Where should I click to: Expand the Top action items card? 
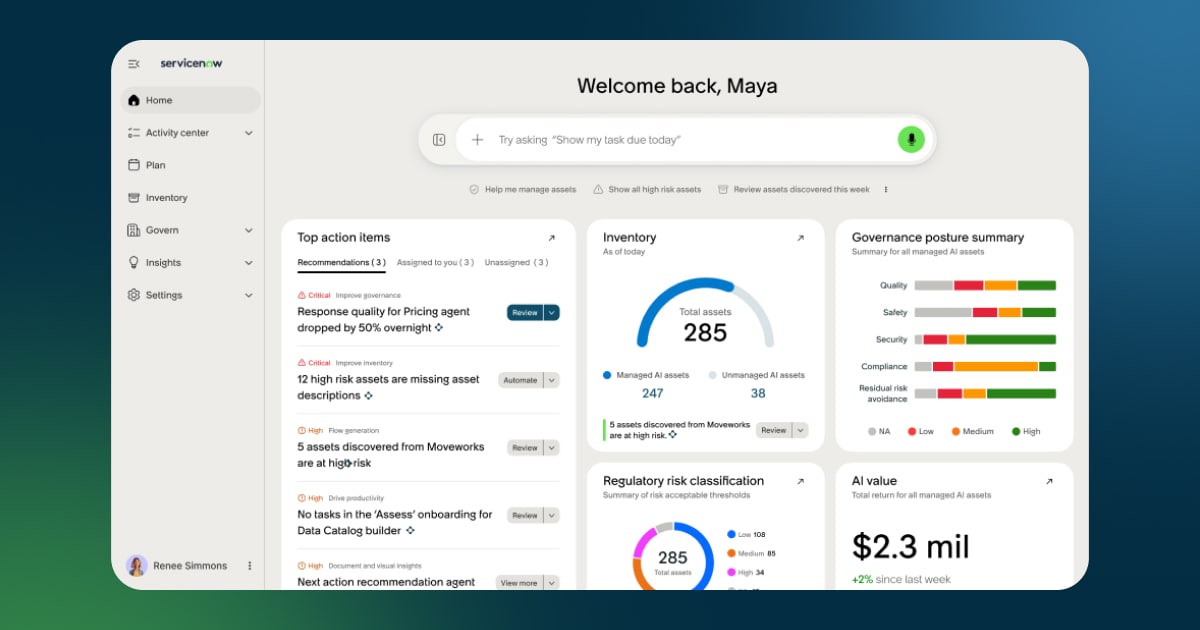coord(551,238)
